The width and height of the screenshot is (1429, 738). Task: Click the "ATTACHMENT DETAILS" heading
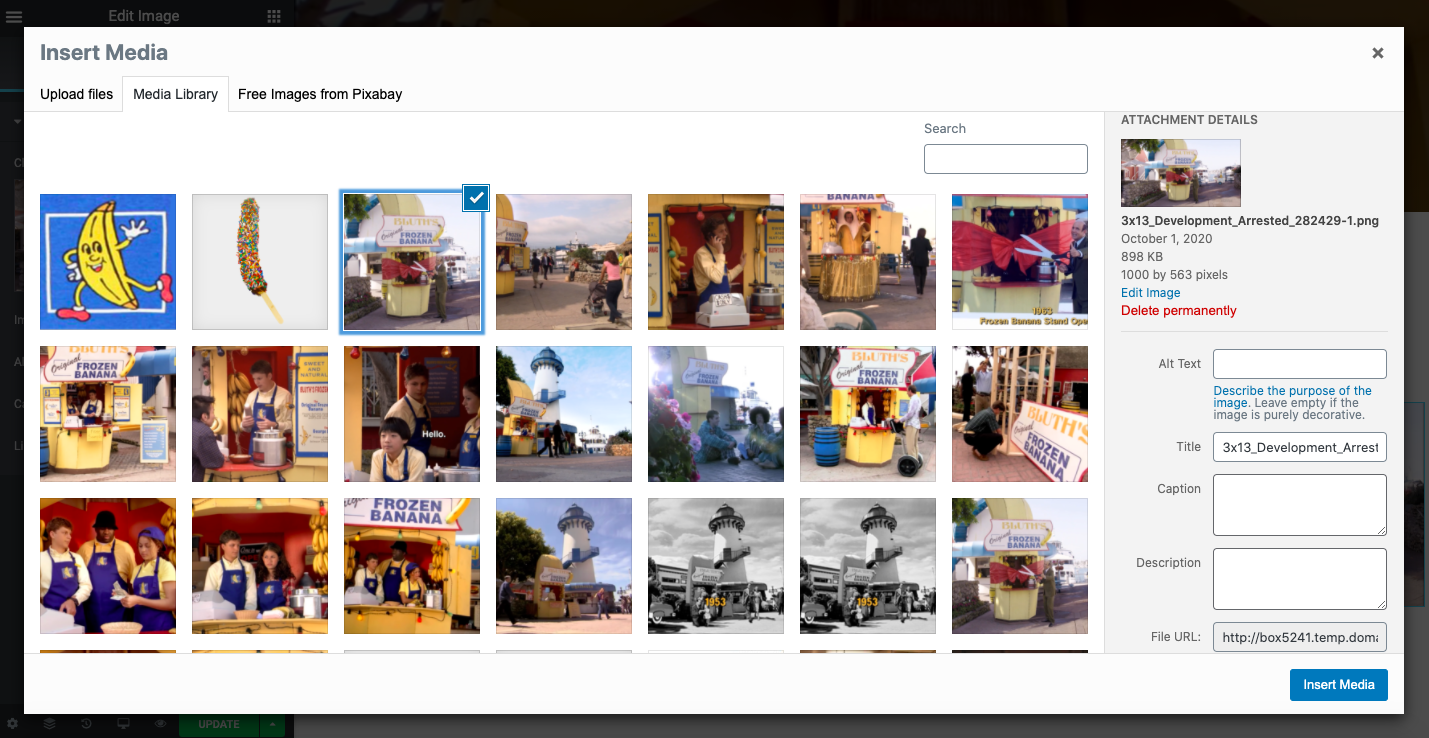click(1189, 120)
